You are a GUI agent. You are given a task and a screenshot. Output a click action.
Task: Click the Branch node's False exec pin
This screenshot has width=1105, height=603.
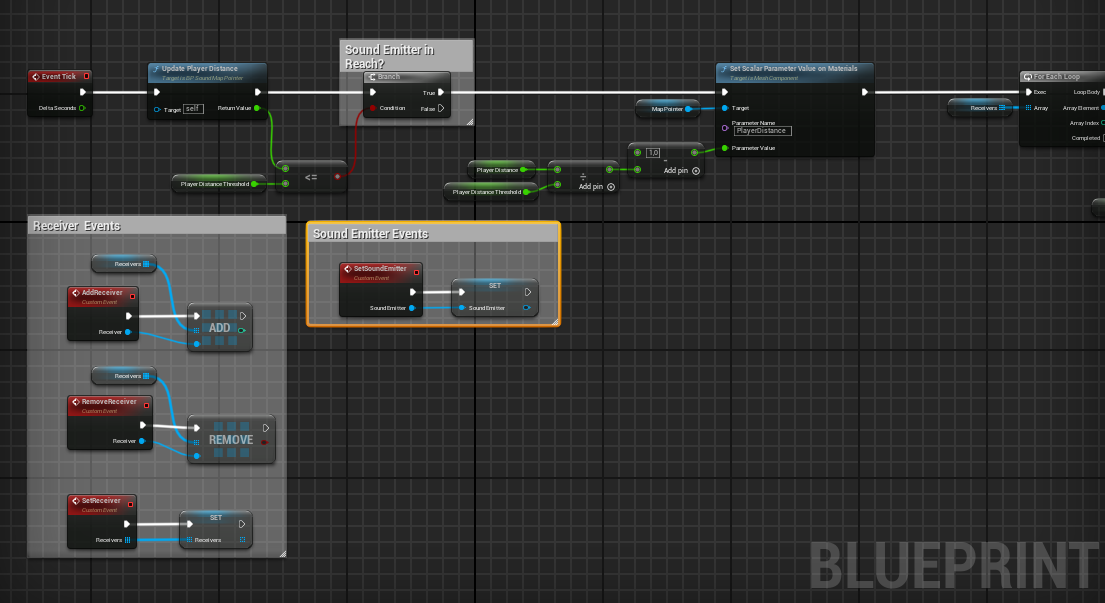point(440,108)
